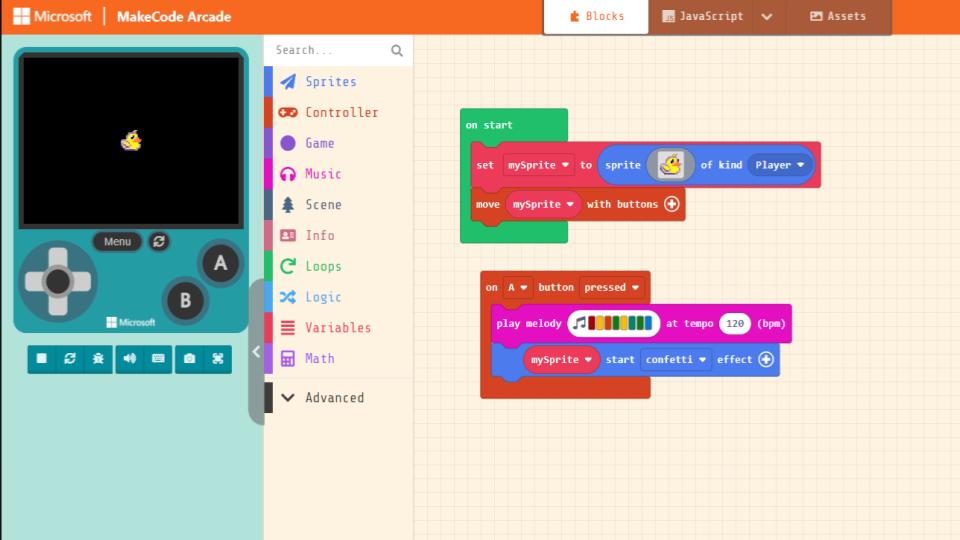This screenshot has width=960, height=540.
Task: Switch to the Blocks tab
Action: tap(596, 17)
